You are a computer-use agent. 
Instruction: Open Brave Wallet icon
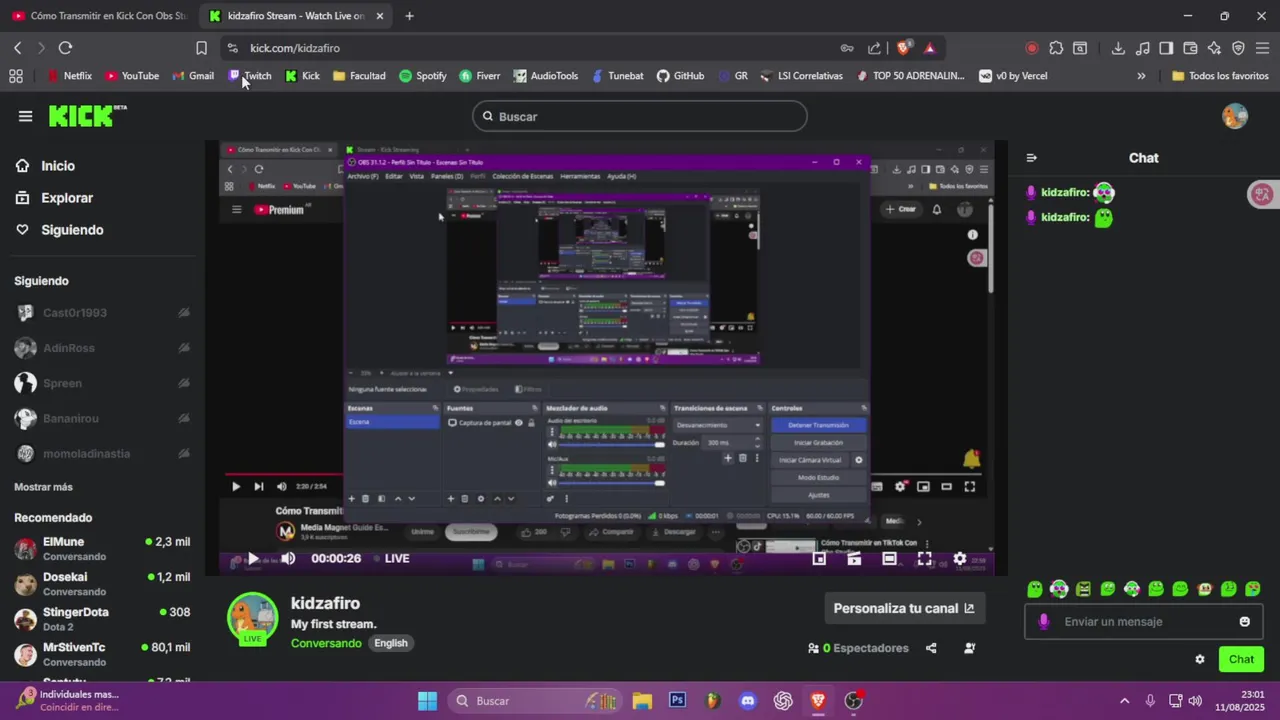pyautogui.click(x=1190, y=48)
